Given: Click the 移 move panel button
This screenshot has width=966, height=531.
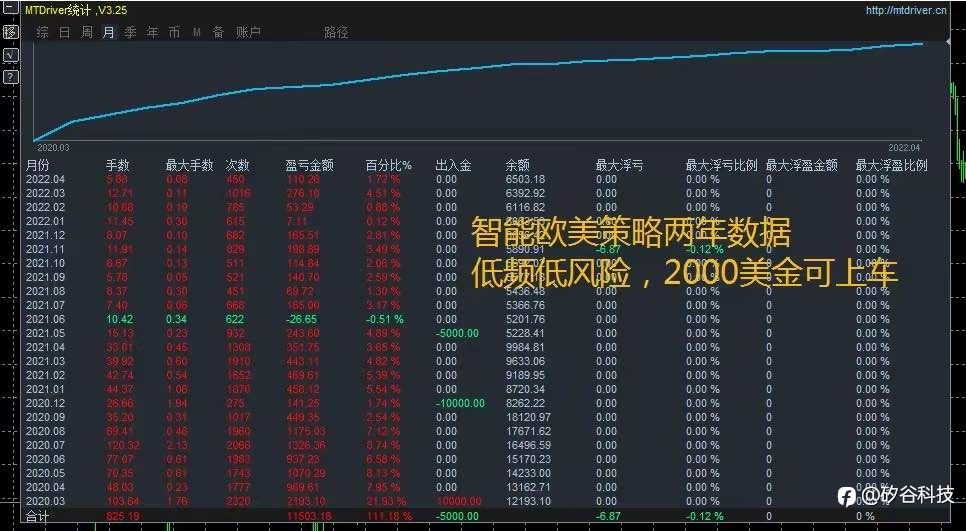Looking at the screenshot, I should coord(10,32).
